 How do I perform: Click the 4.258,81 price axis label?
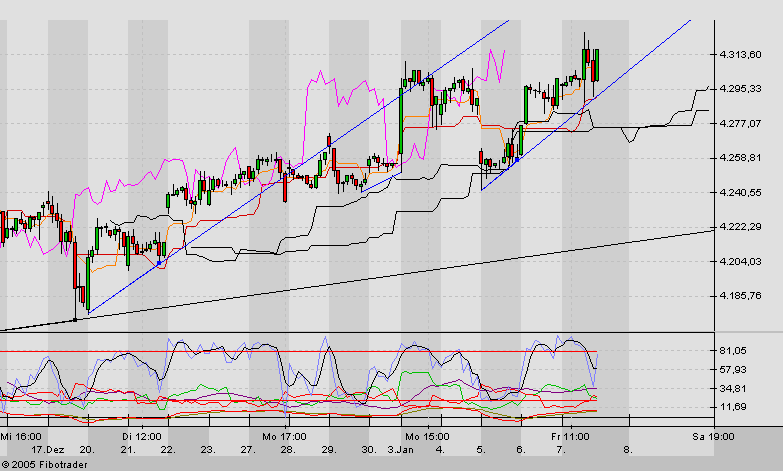click(741, 158)
